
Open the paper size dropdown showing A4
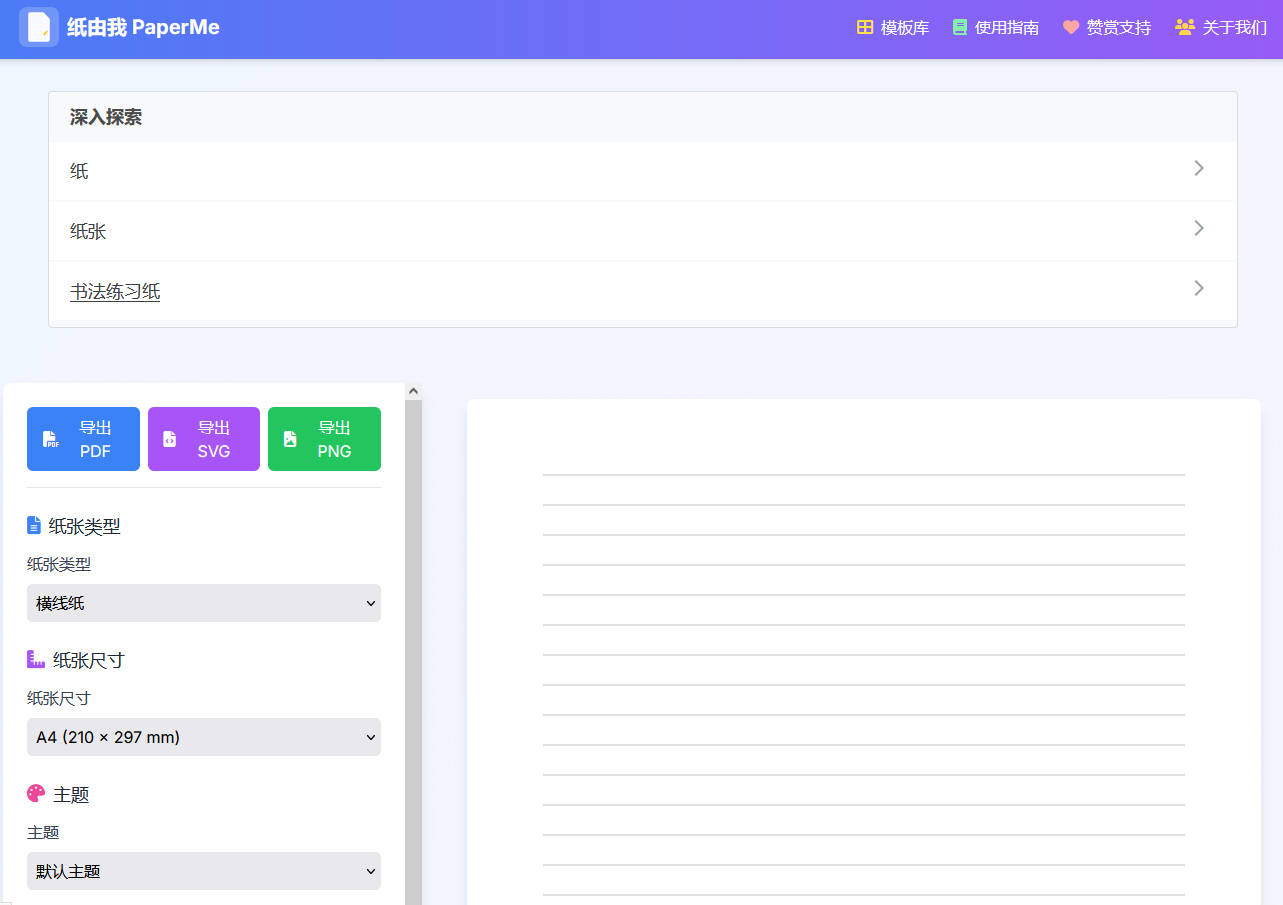pyautogui.click(x=204, y=737)
